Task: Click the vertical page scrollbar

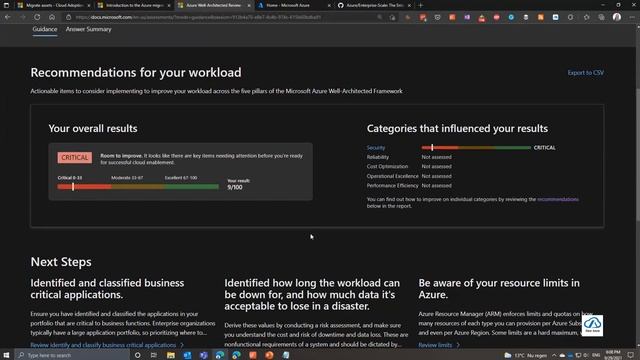Action: 638,155
